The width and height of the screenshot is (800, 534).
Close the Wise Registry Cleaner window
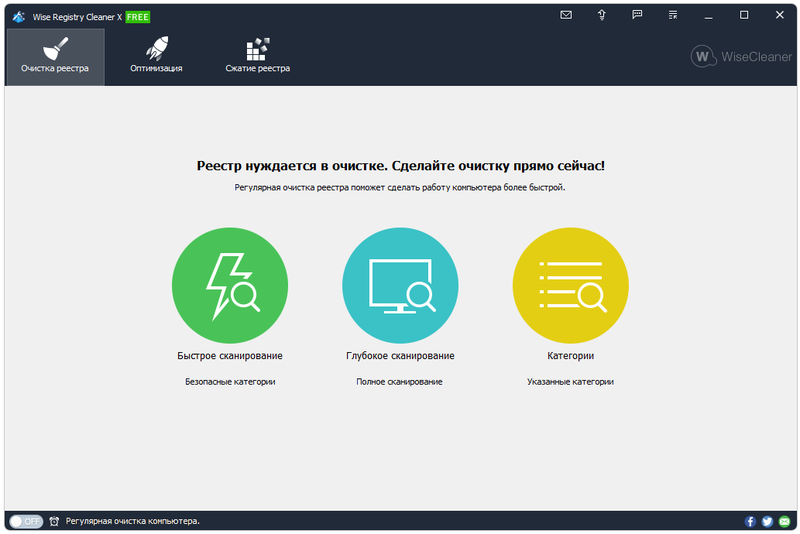pos(780,15)
